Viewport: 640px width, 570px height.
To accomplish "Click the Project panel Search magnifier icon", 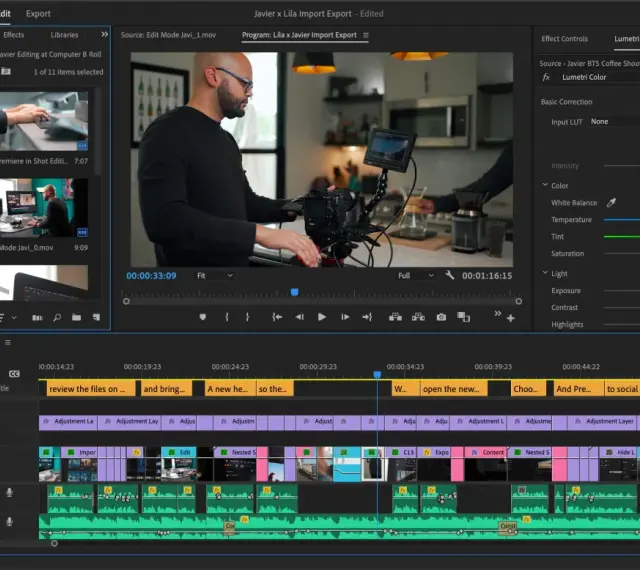I will coord(57,317).
